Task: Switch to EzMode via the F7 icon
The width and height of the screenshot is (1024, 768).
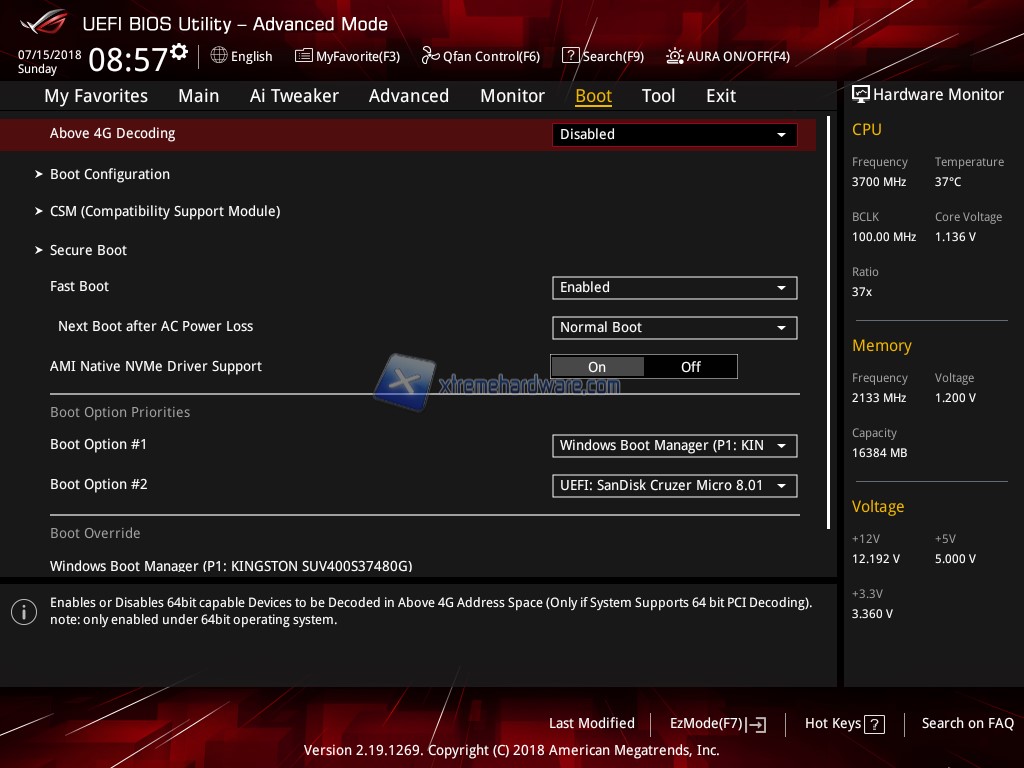Action: tap(757, 724)
